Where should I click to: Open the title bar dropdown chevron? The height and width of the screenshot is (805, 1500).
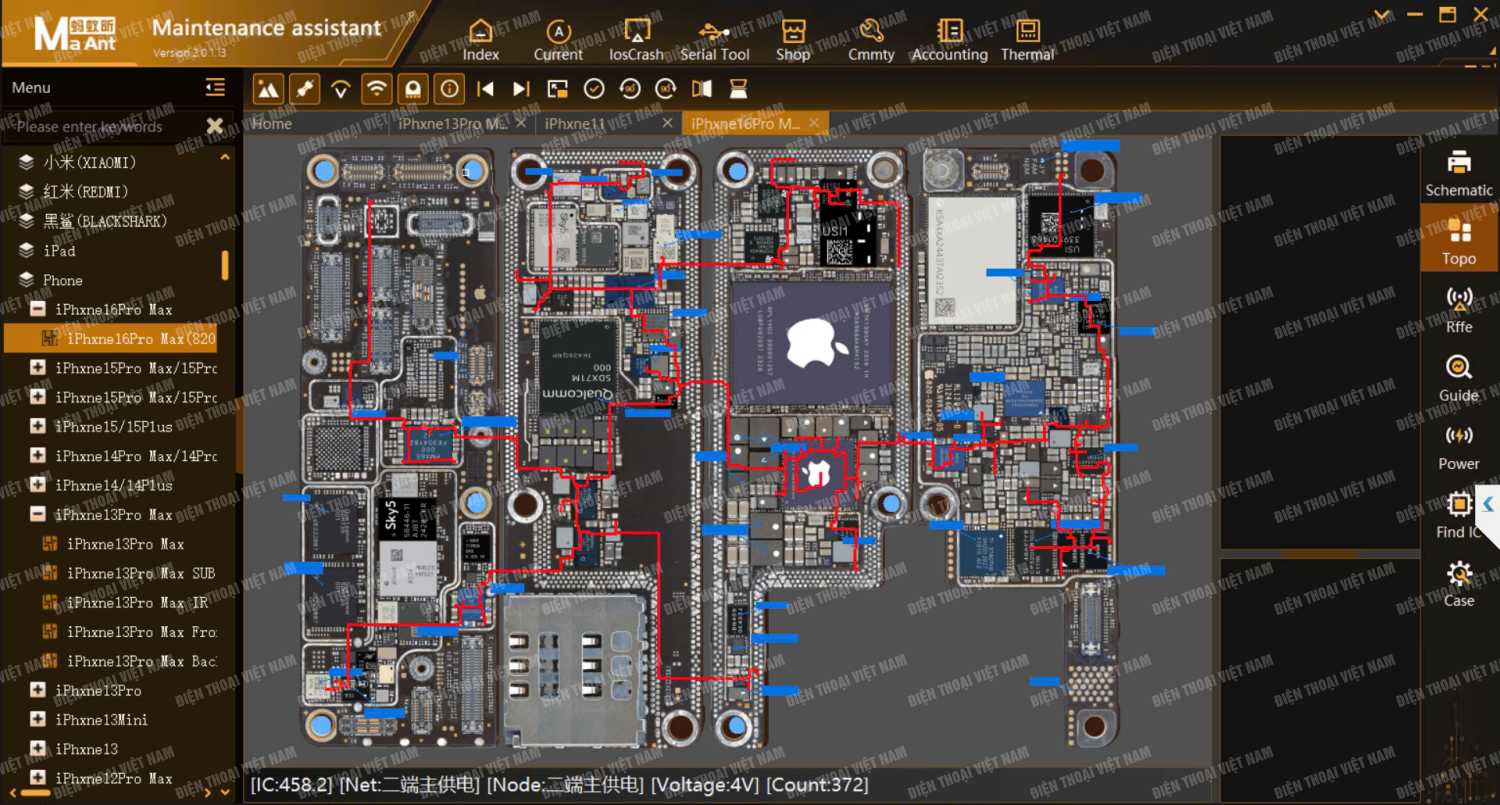[1383, 14]
